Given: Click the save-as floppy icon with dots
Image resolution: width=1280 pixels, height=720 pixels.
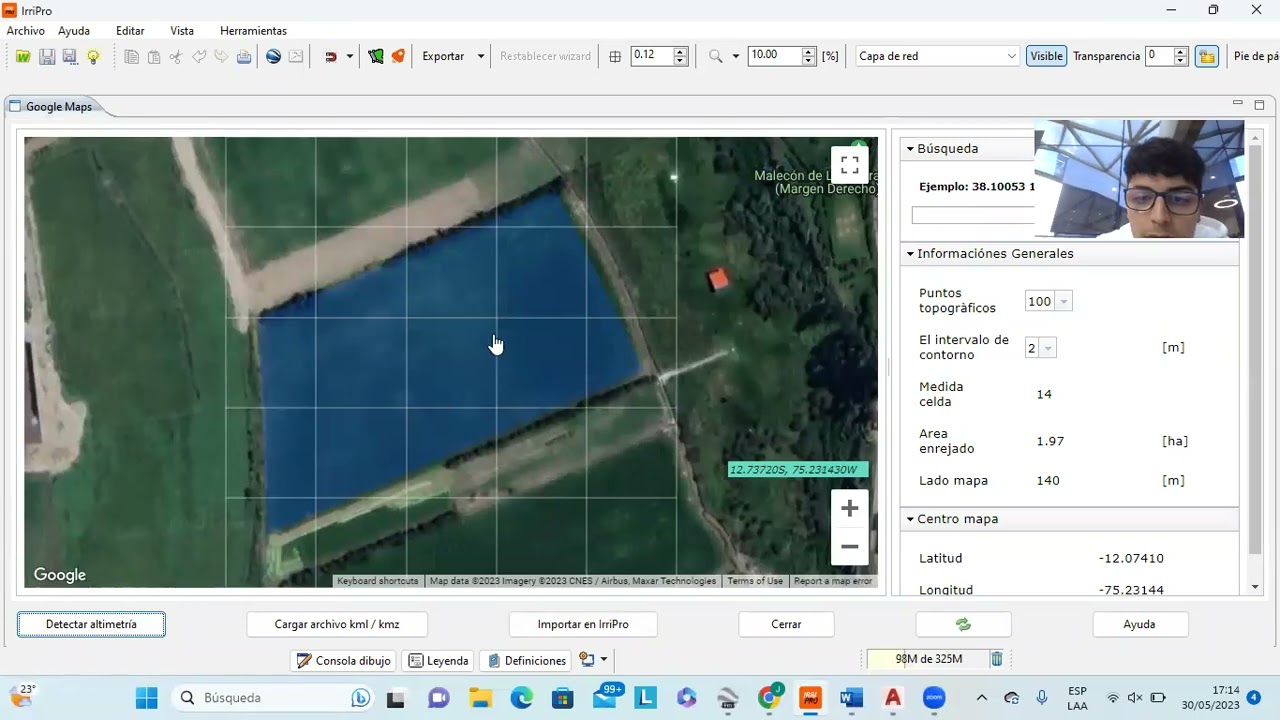Looking at the screenshot, I should tap(70, 57).
